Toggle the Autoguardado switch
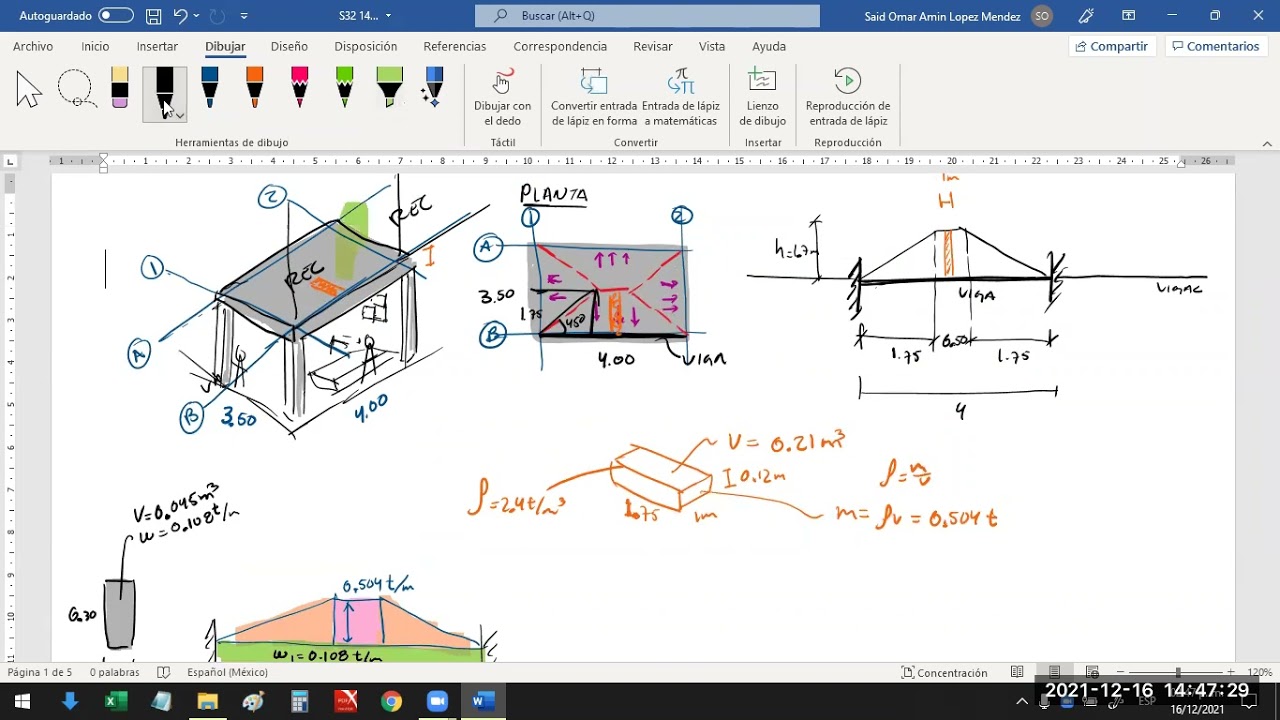Viewport: 1280px width, 720px height. (116, 16)
